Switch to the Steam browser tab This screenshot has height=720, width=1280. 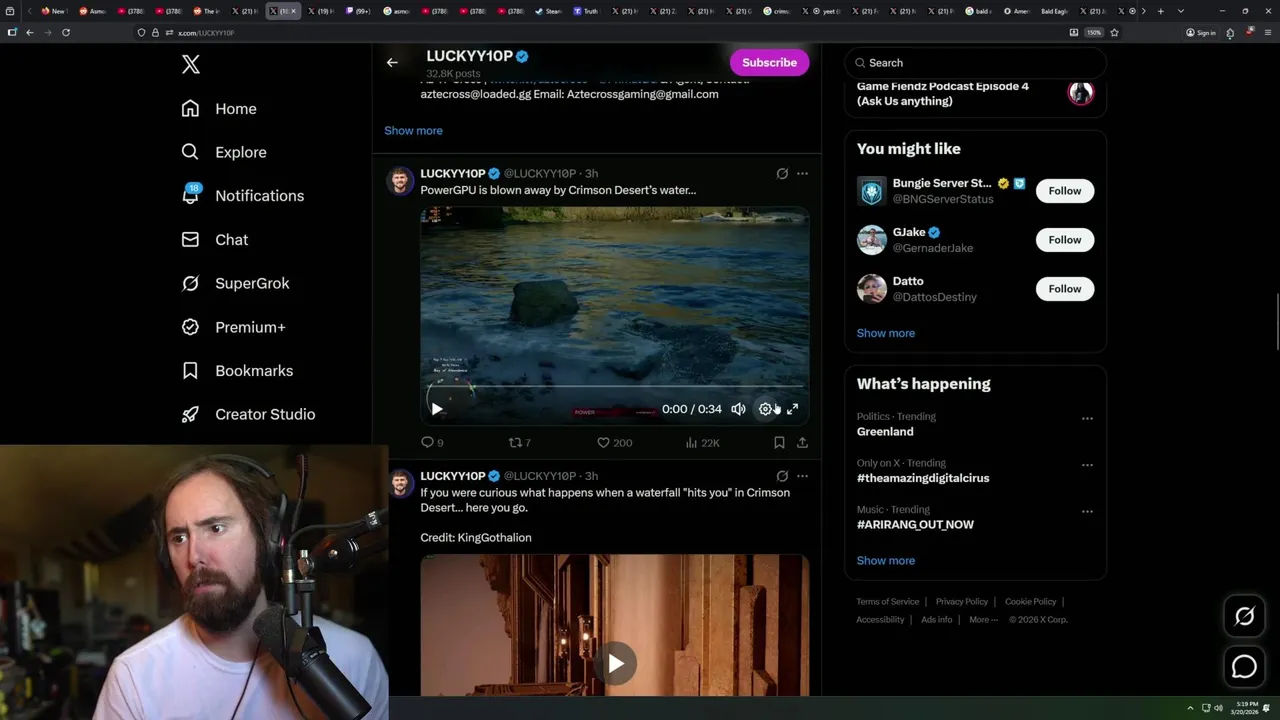[548, 11]
